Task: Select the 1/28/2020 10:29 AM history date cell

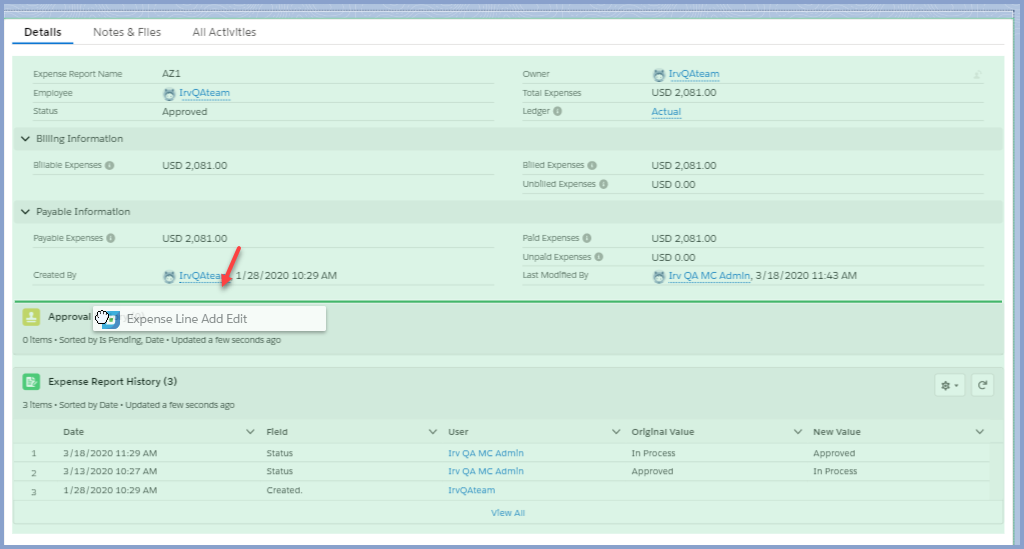Action: 110,490
